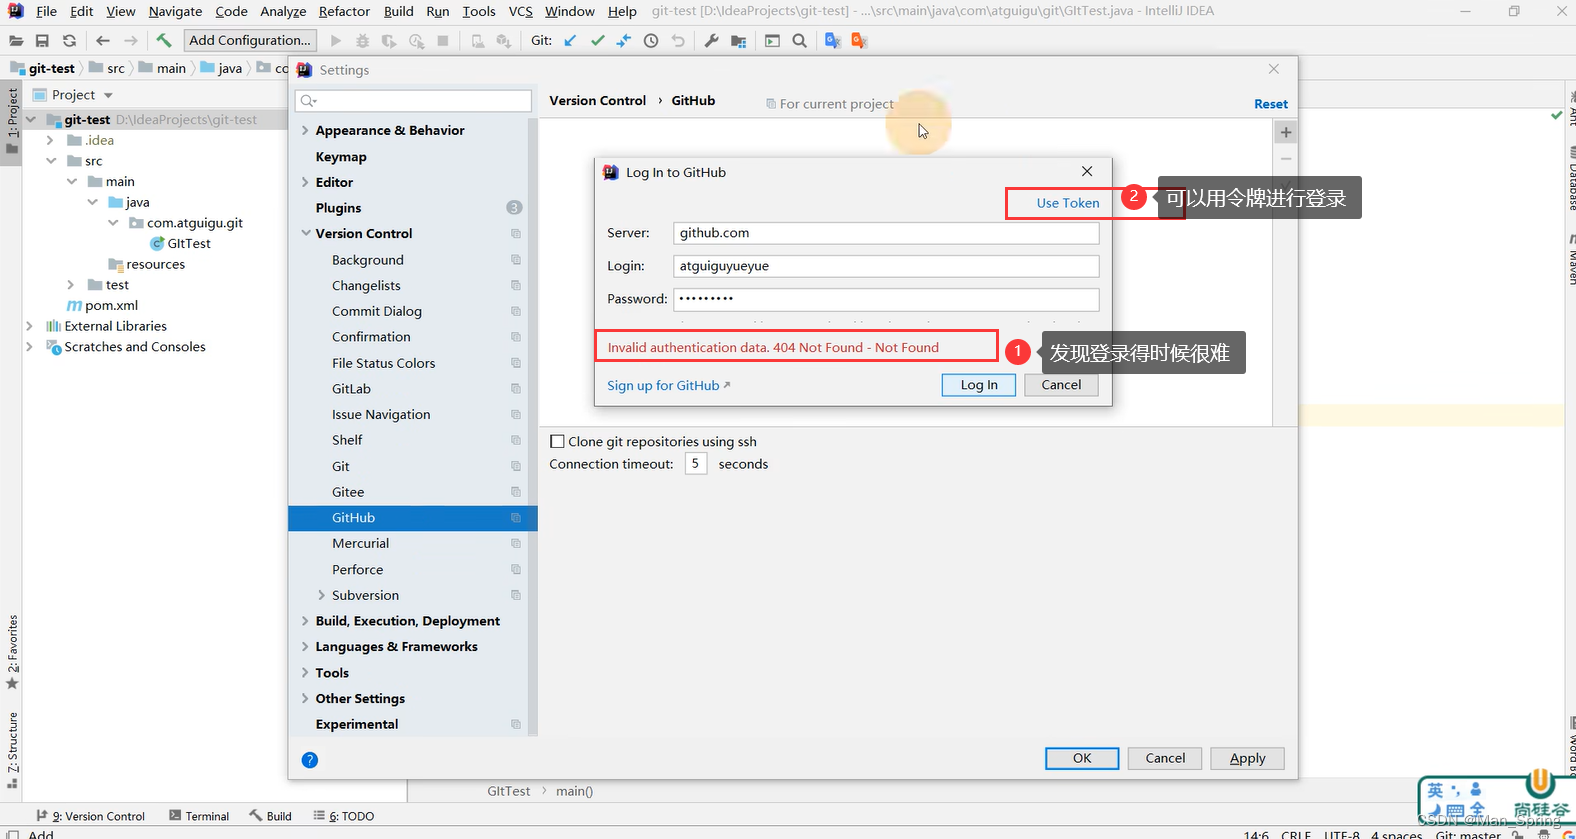Open IDE Settings via wrench icon
This screenshot has width=1576, height=839.
point(711,41)
